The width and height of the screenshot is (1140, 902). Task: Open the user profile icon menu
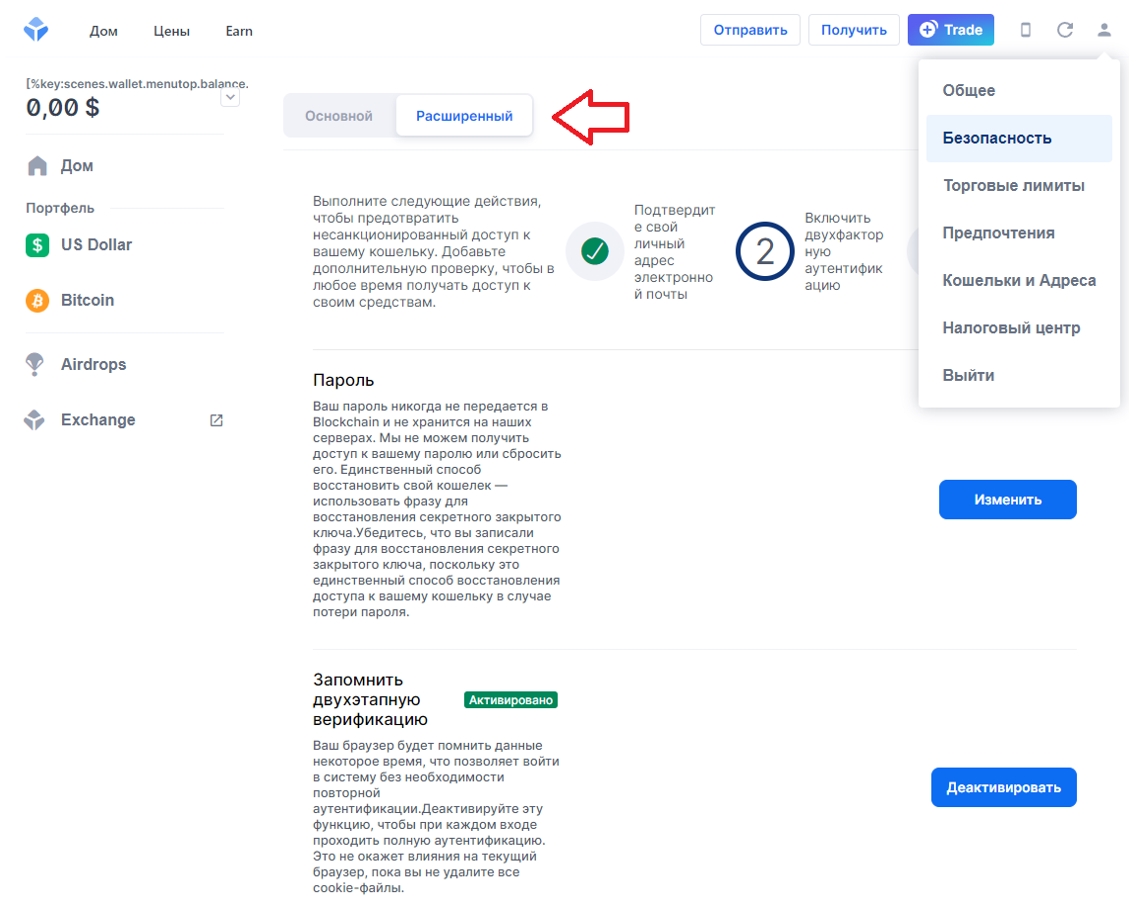click(1104, 30)
